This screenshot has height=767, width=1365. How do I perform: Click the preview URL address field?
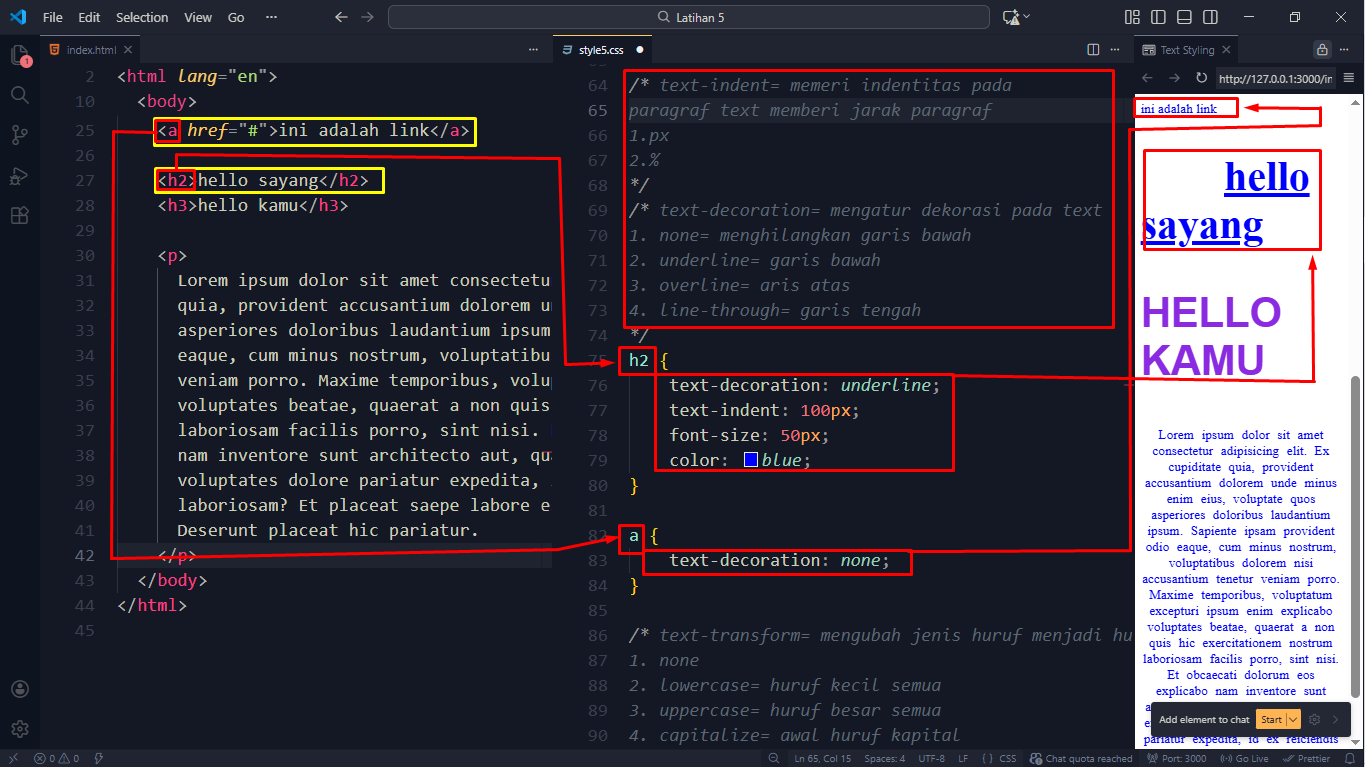tap(1274, 78)
